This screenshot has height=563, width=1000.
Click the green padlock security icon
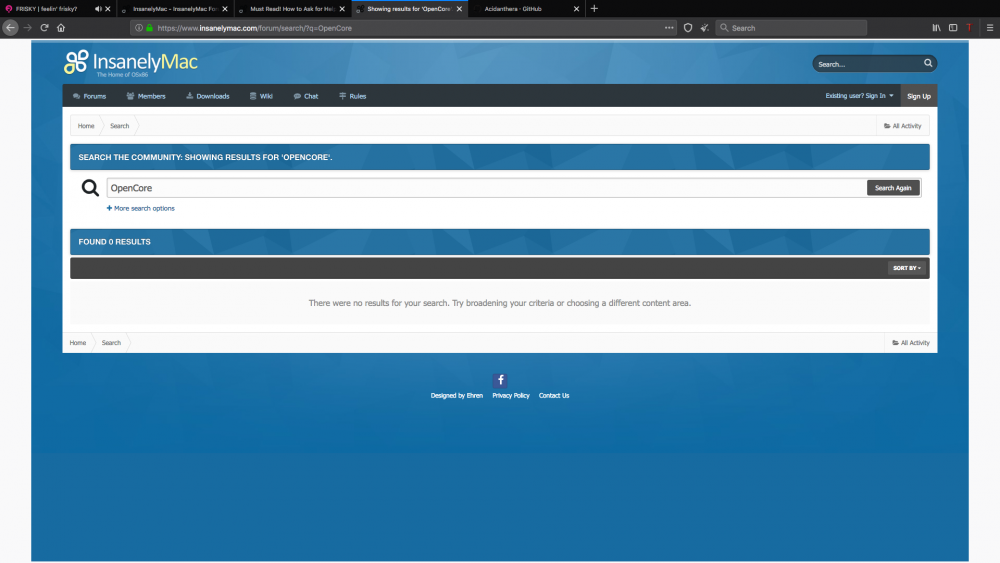(x=149, y=28)
